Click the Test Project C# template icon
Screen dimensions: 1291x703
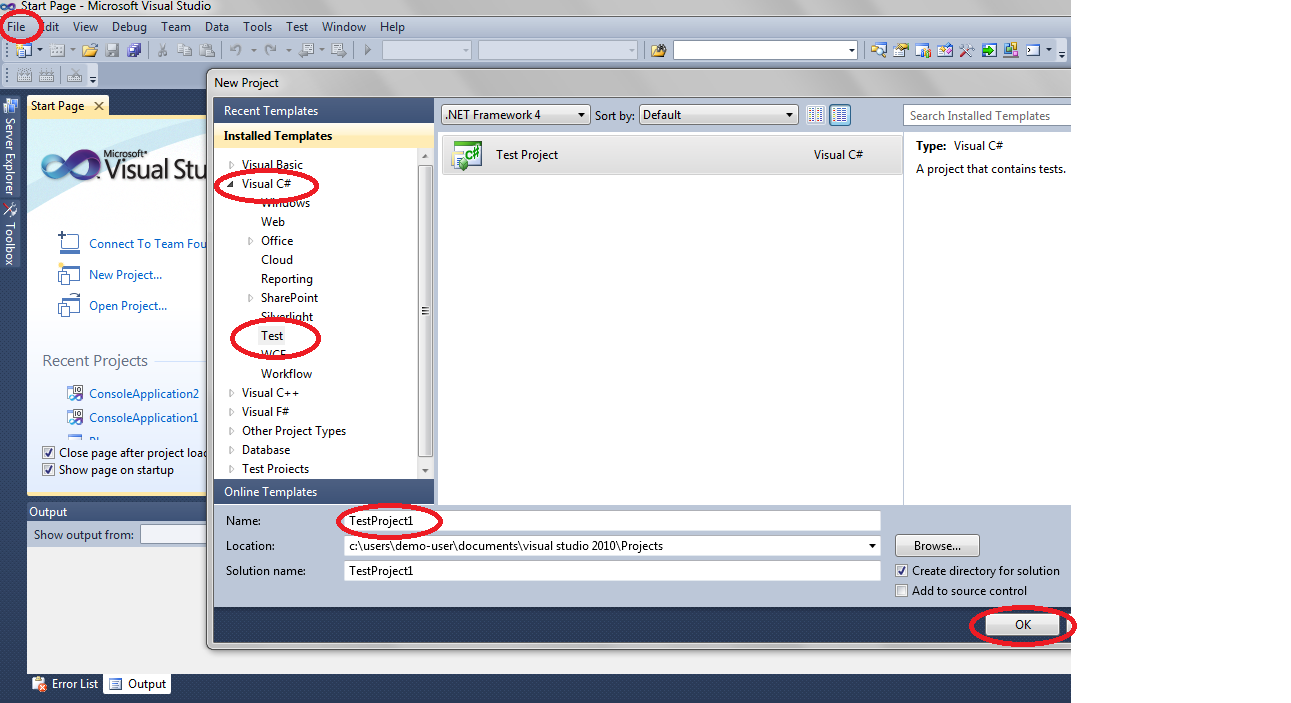[x=467, y=155]
